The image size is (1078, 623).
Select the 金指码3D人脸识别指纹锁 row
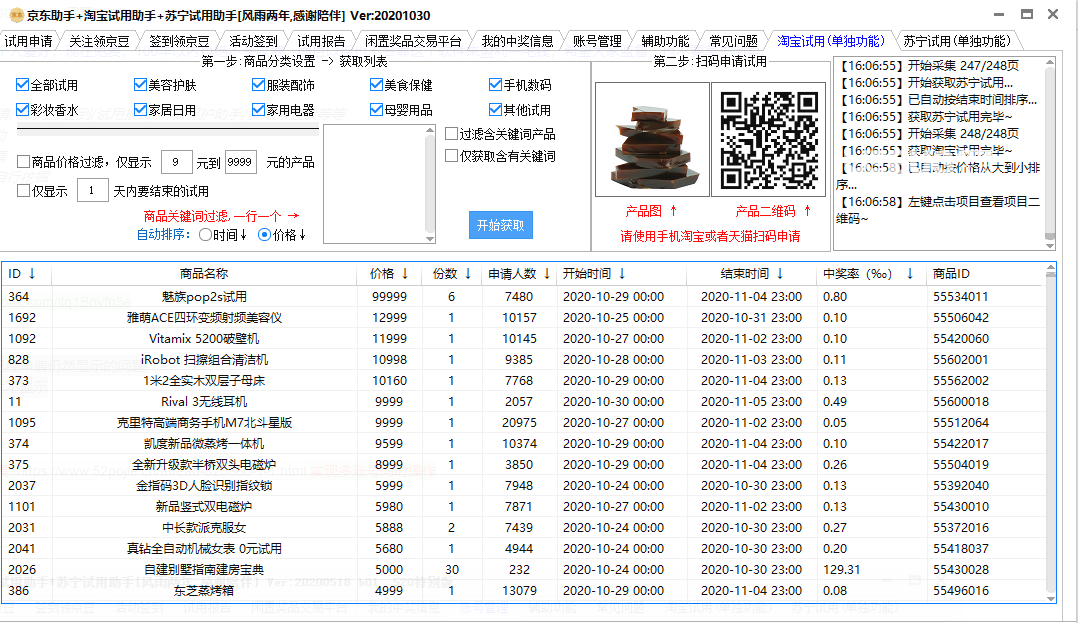point(524,485)
